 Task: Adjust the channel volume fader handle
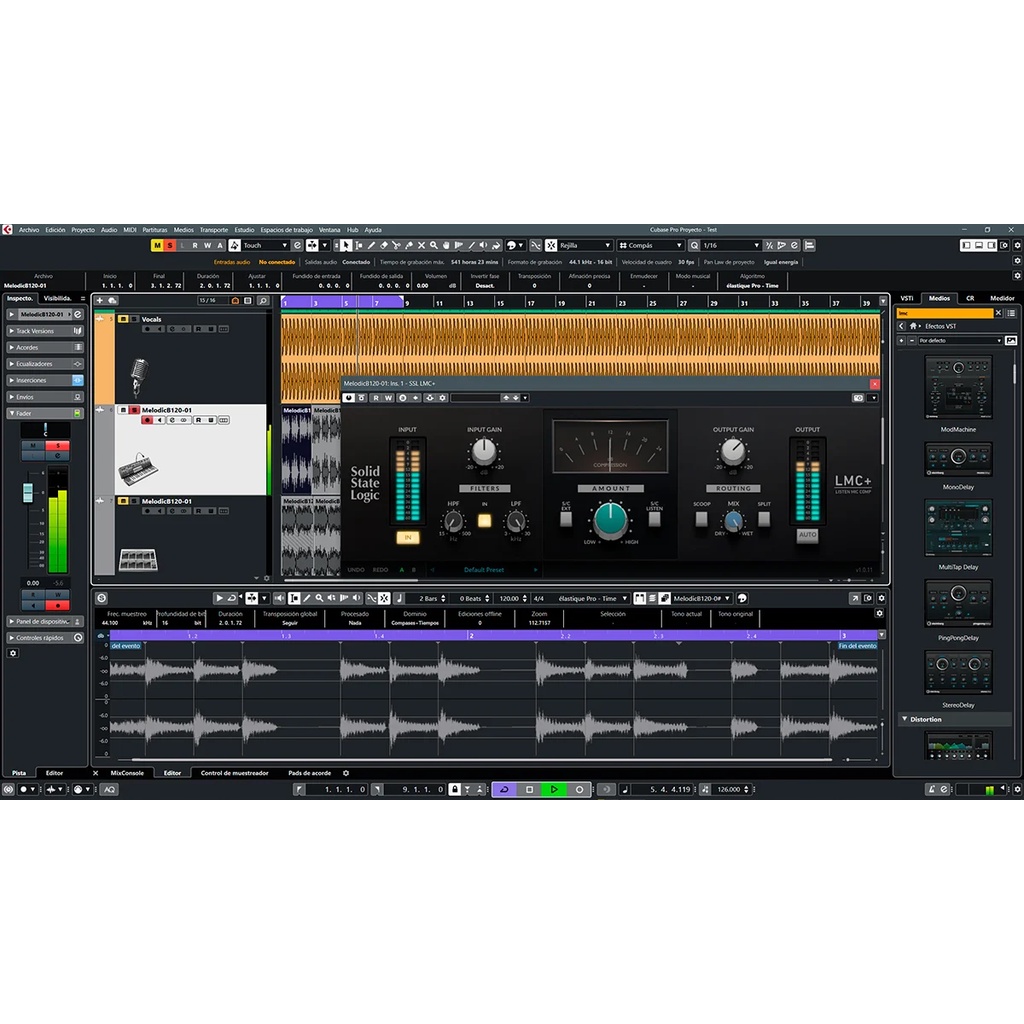[x=28, y=492]
